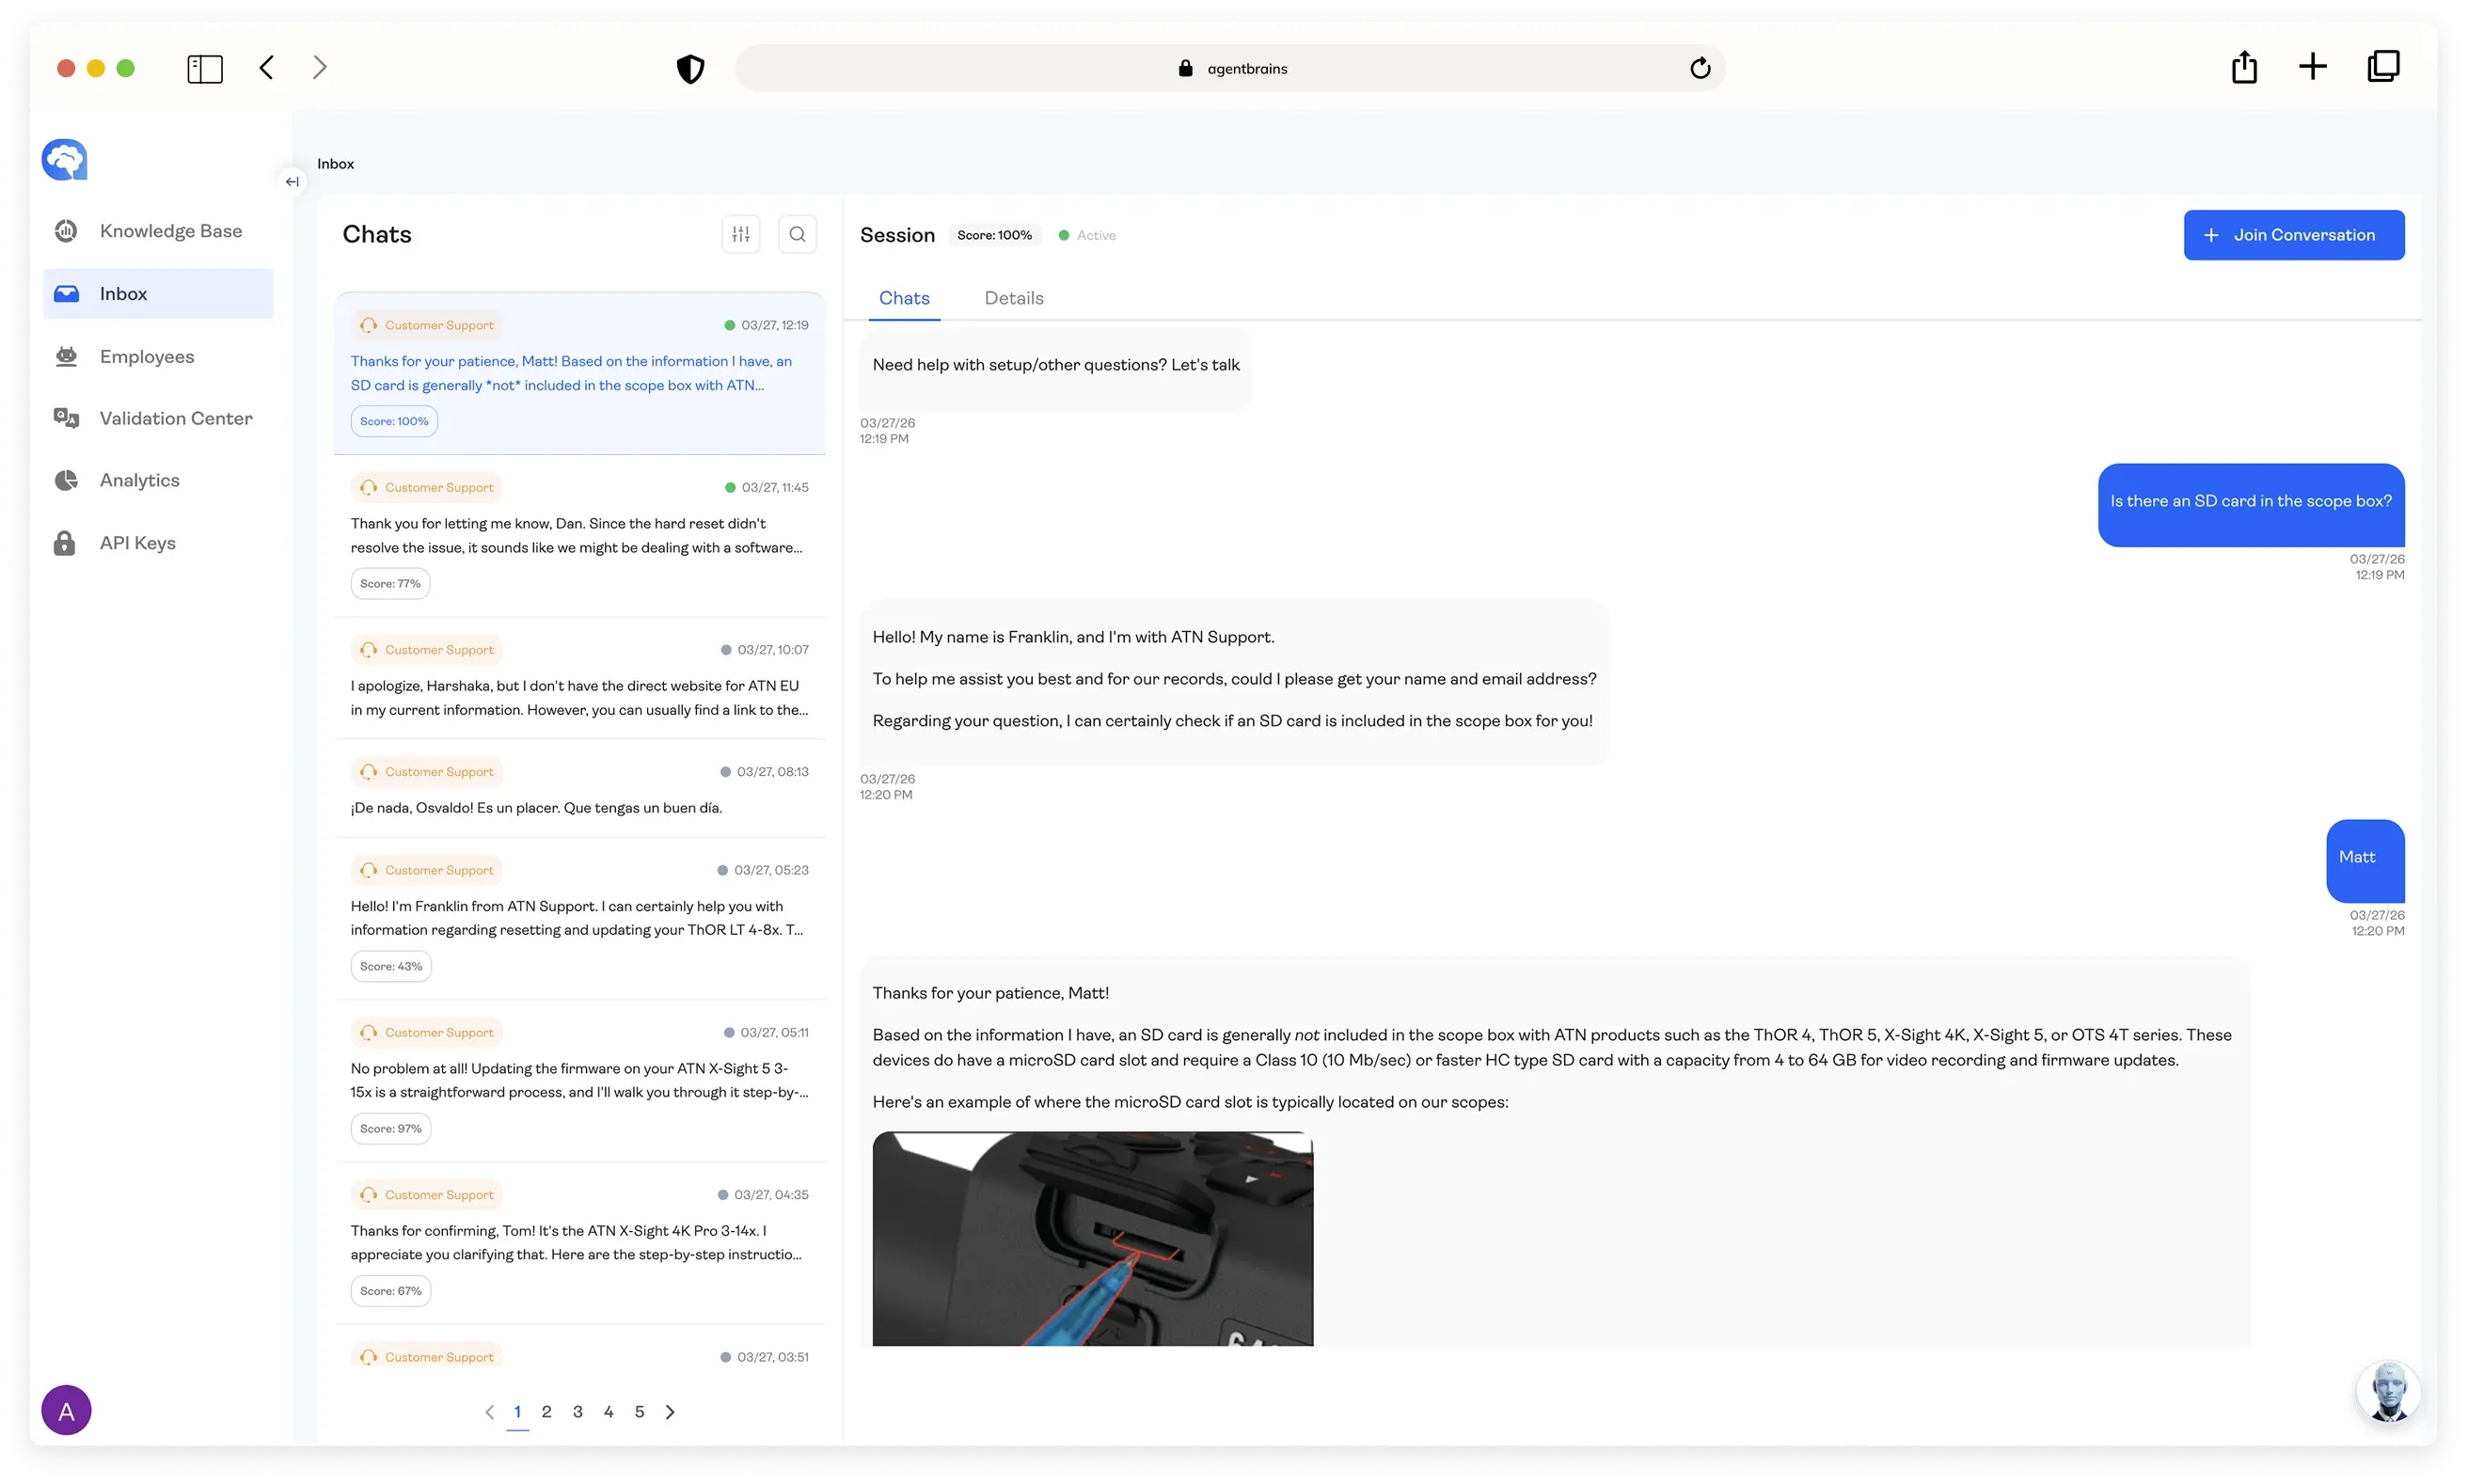
Task: Open the X-Sight 5 firmware chat
Action: 580,1081
